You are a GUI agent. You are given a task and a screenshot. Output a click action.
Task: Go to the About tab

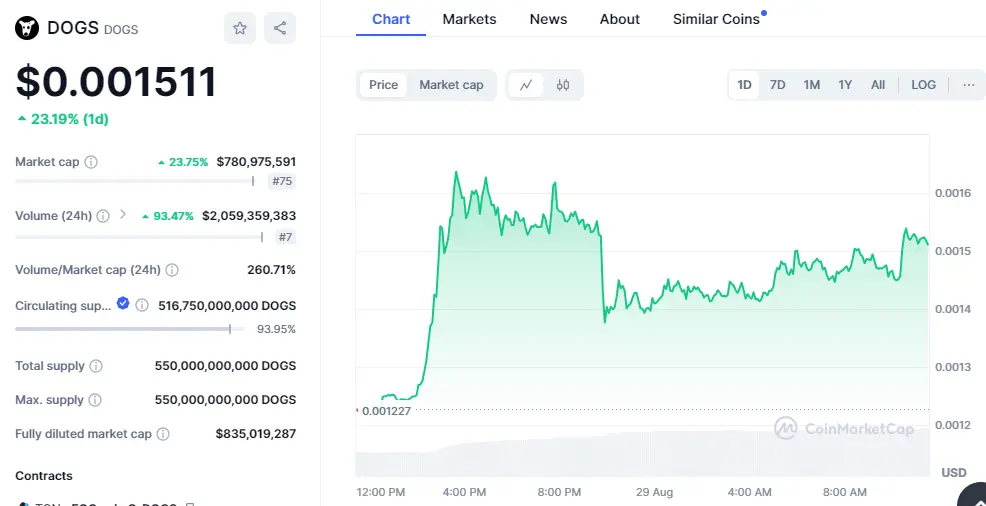619,19
